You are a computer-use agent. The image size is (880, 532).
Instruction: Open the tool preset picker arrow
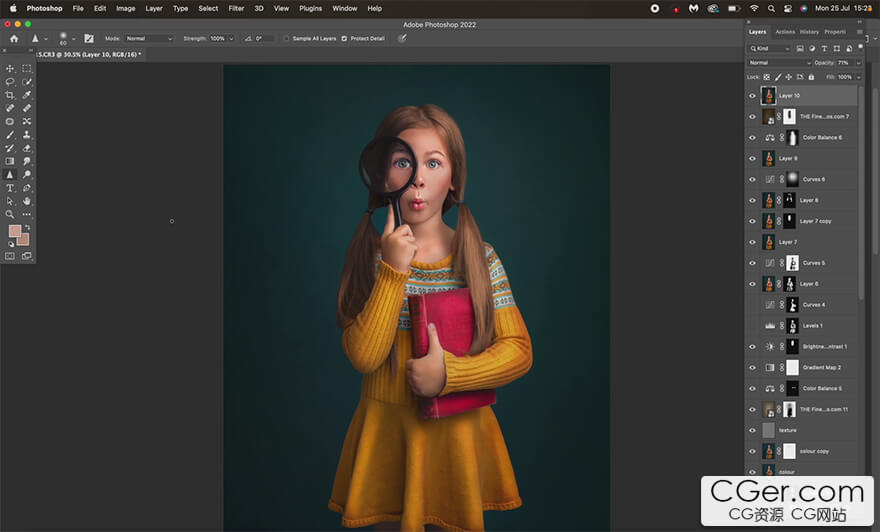click(x=46, y=39)
